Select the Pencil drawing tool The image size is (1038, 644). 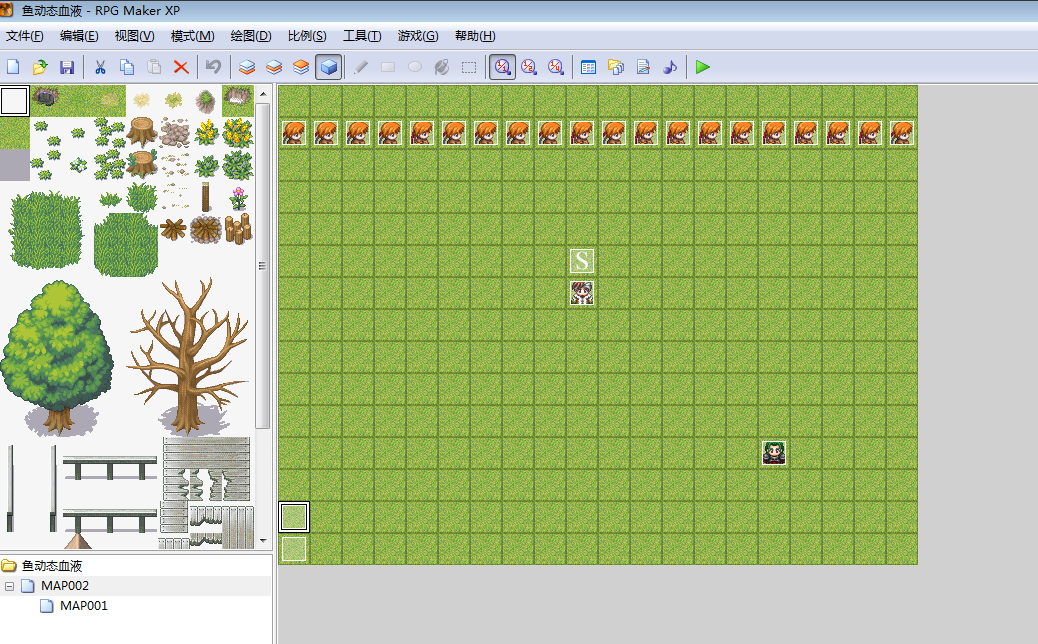[361, 67]
